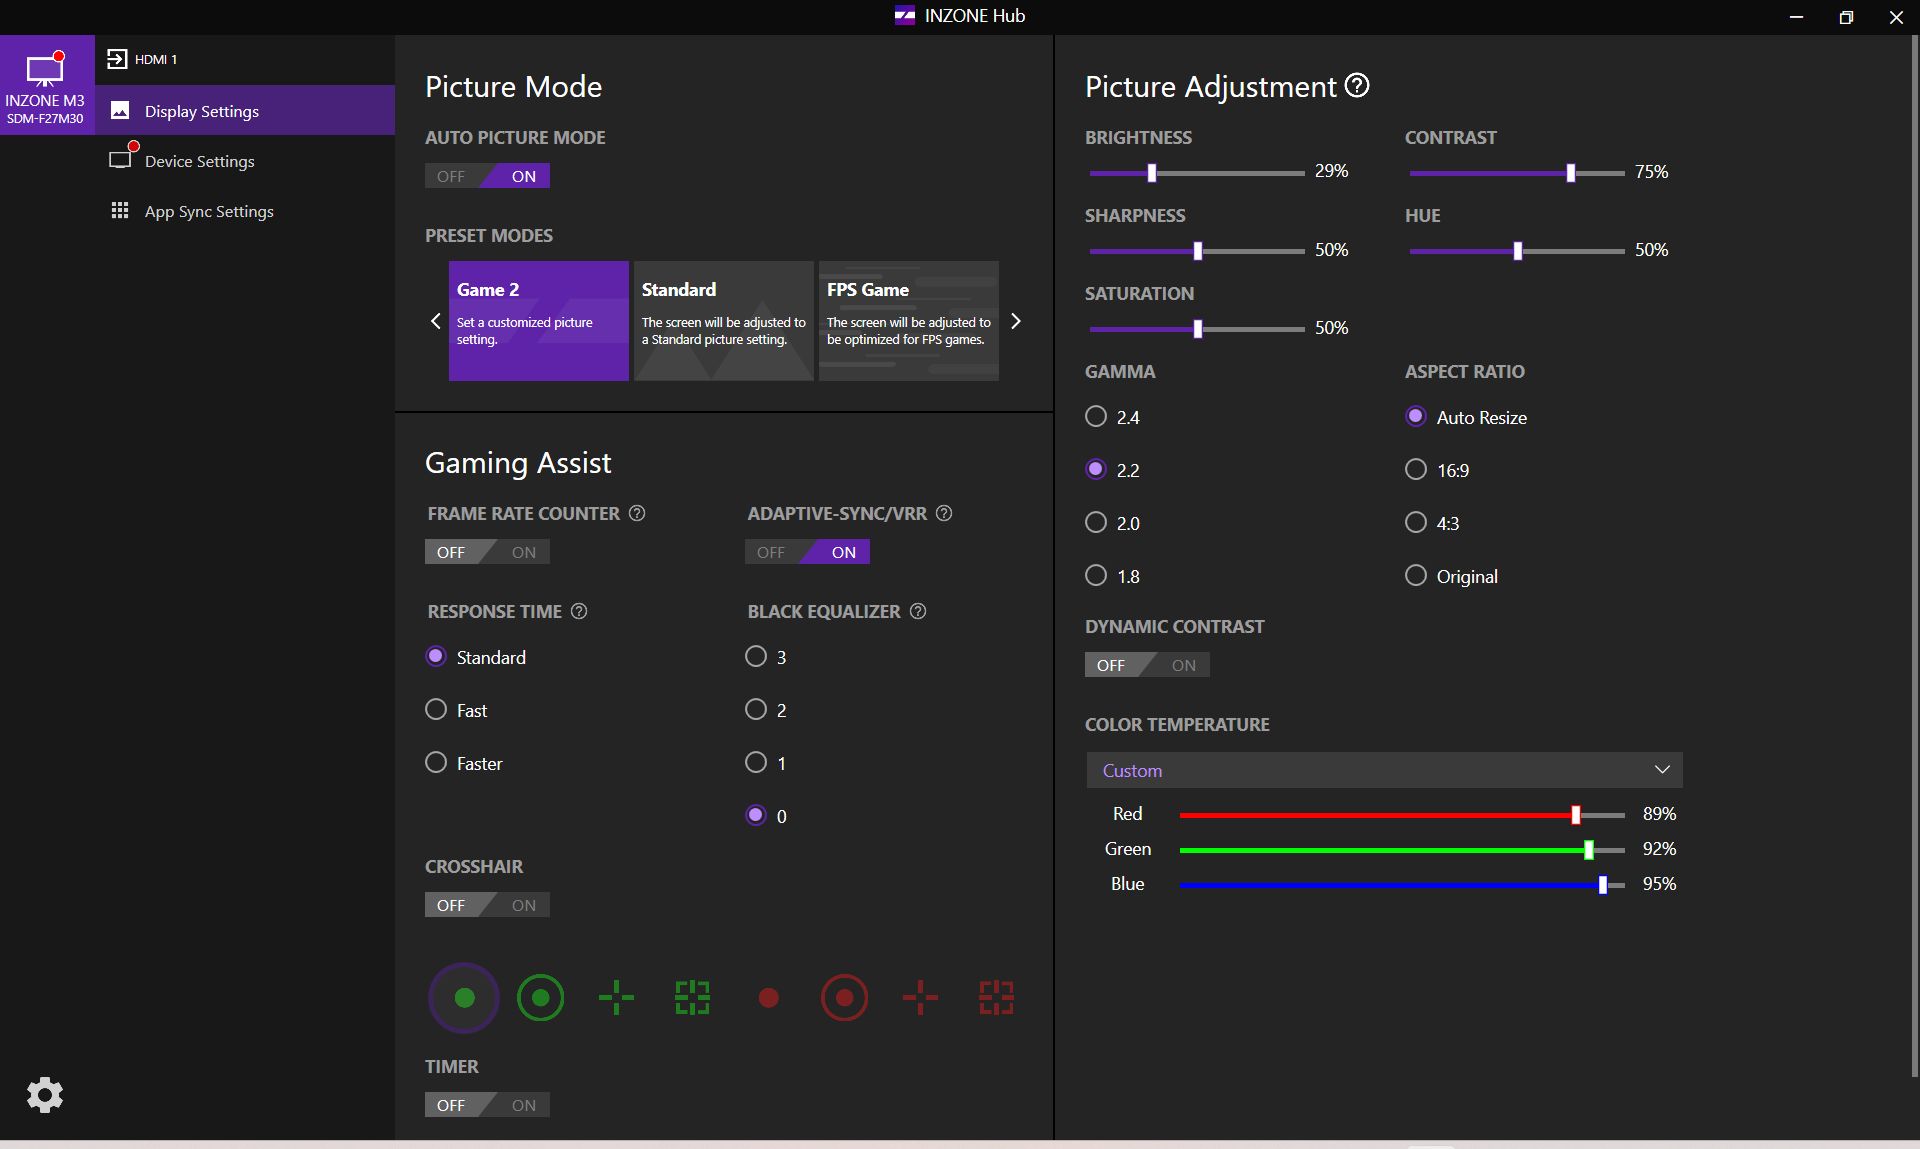Click the Device Settings monitor icon

(x=122, y=158)
